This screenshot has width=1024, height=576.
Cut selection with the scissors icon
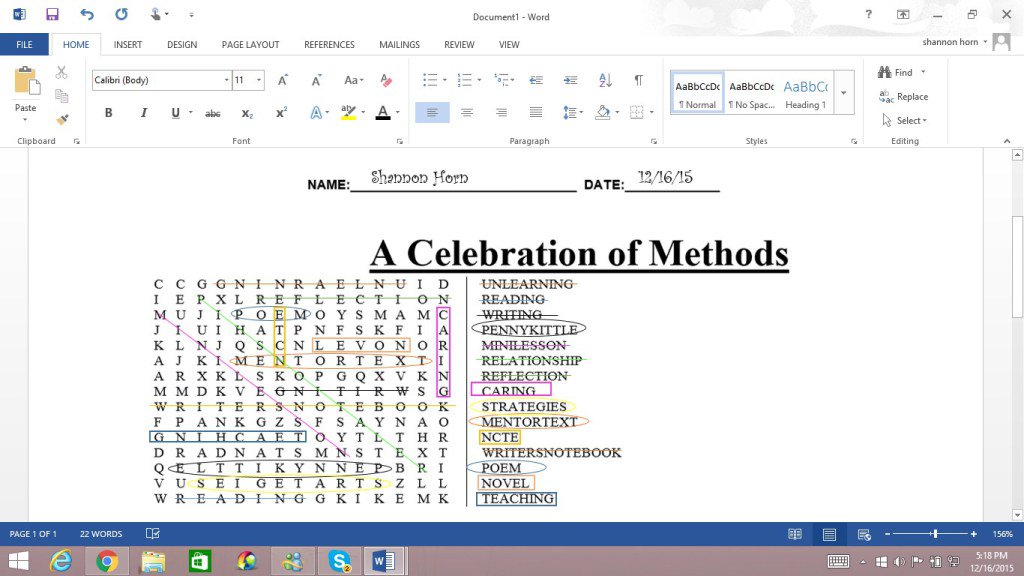tap(61, 72)
